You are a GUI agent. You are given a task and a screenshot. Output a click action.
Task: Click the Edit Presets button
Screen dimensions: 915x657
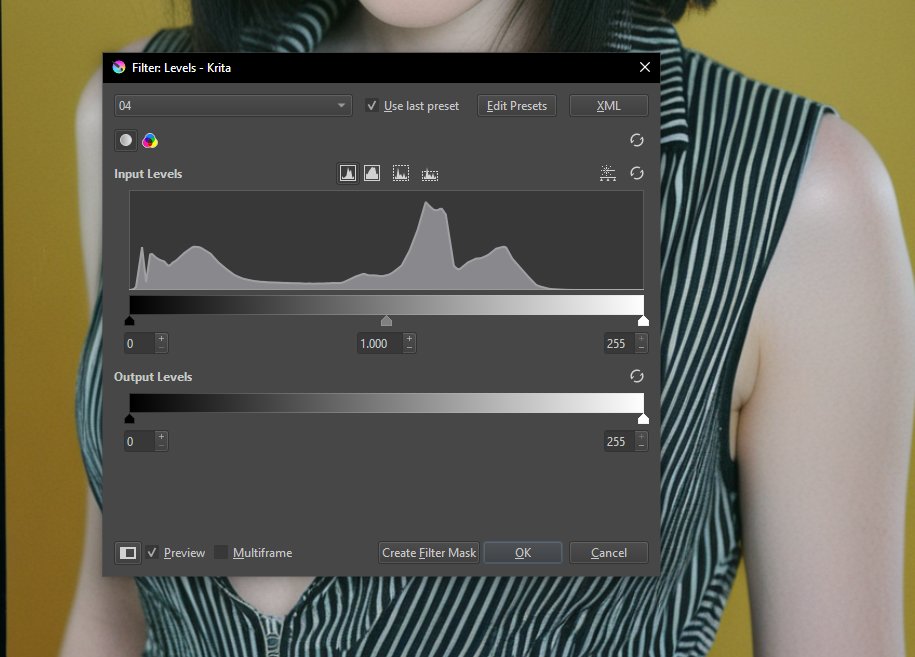tap(517, 106)
